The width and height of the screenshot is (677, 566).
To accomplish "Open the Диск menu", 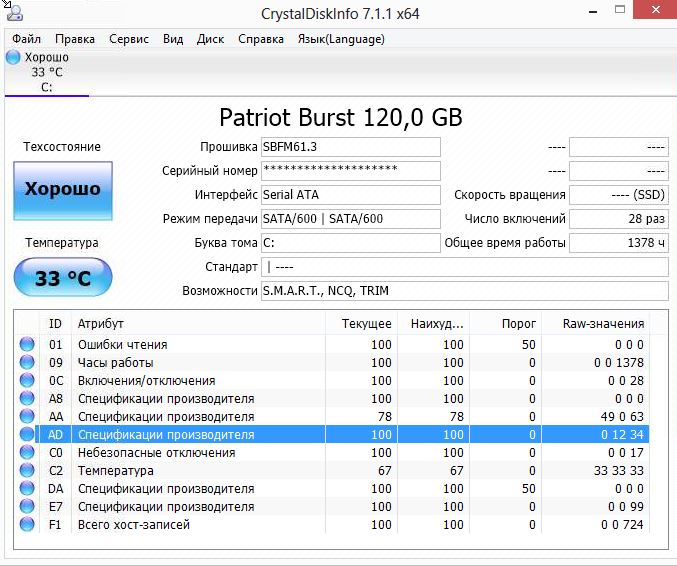I will point(210,39).
